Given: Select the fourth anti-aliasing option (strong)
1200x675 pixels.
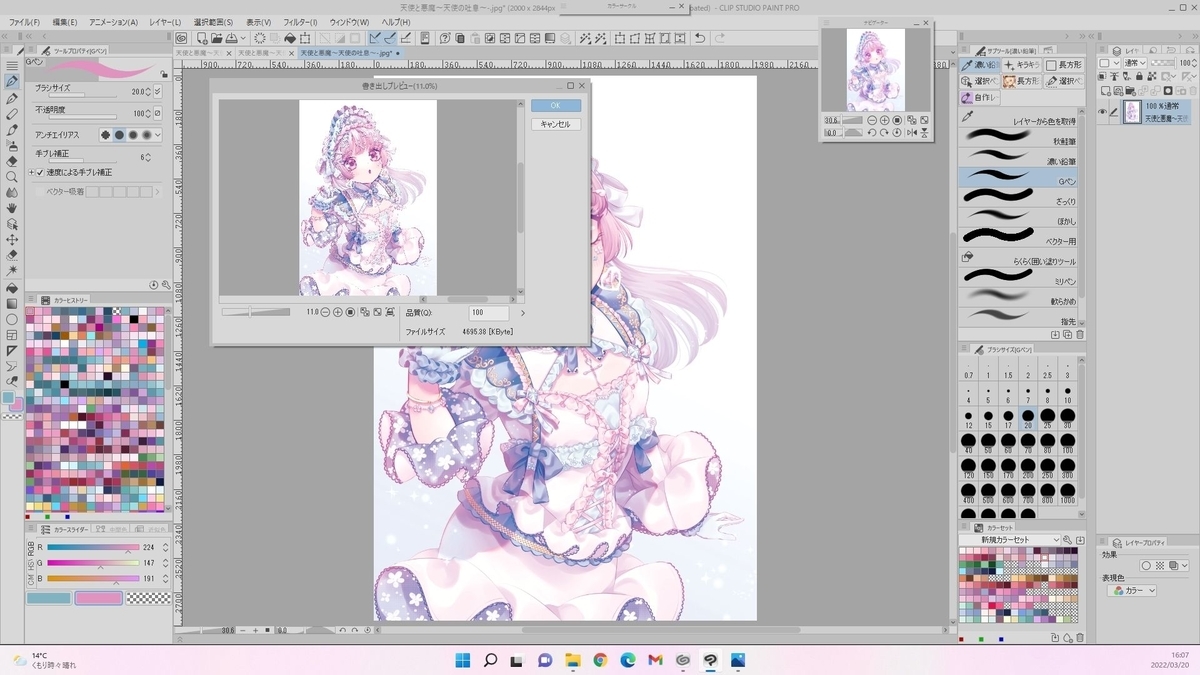Looking at the screenshot, I should tap(146, 135).
